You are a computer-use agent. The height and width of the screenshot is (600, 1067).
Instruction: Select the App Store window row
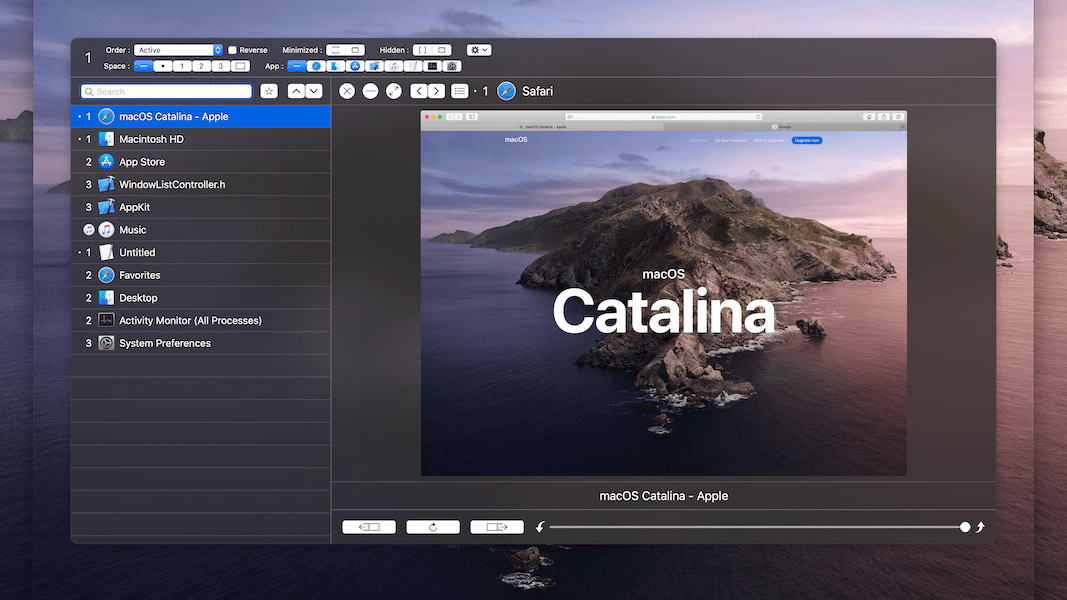201,162
